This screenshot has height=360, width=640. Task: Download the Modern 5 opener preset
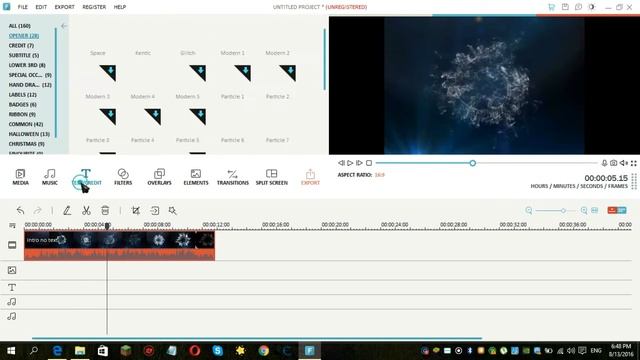(x=198, y=116)
